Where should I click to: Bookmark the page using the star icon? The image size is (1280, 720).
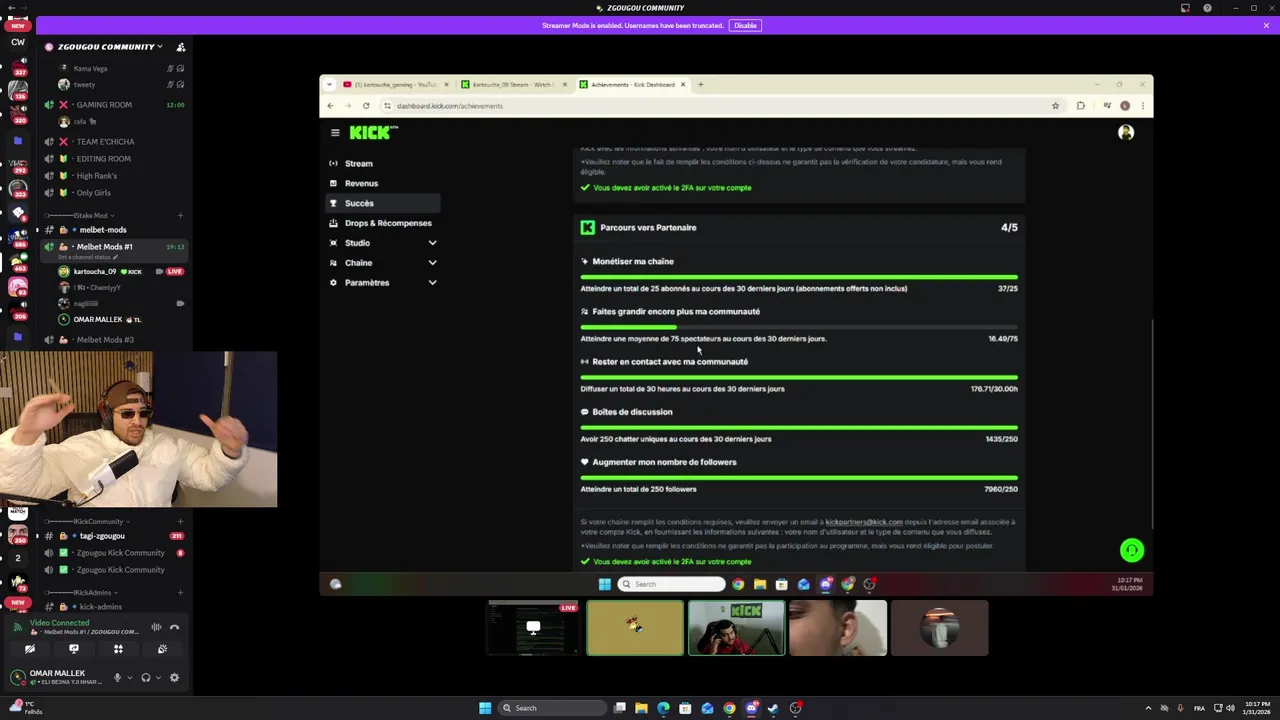click(x=1055, y=105)
